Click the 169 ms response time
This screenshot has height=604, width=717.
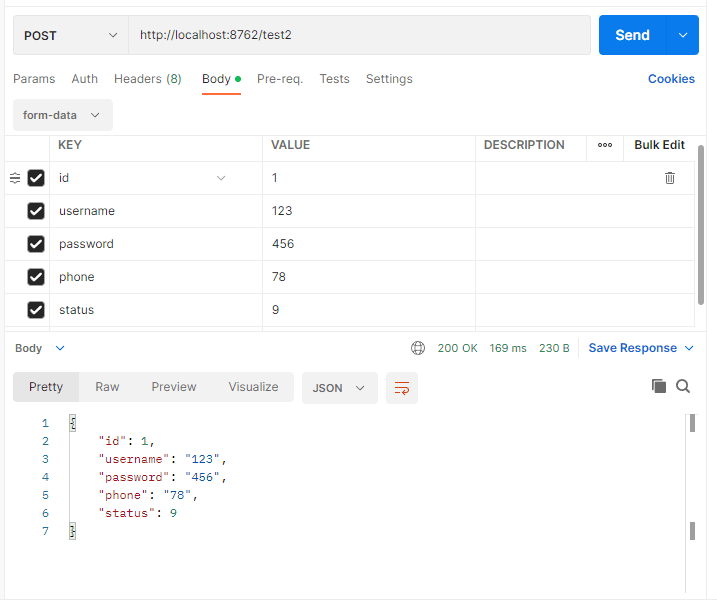[508, 348]
